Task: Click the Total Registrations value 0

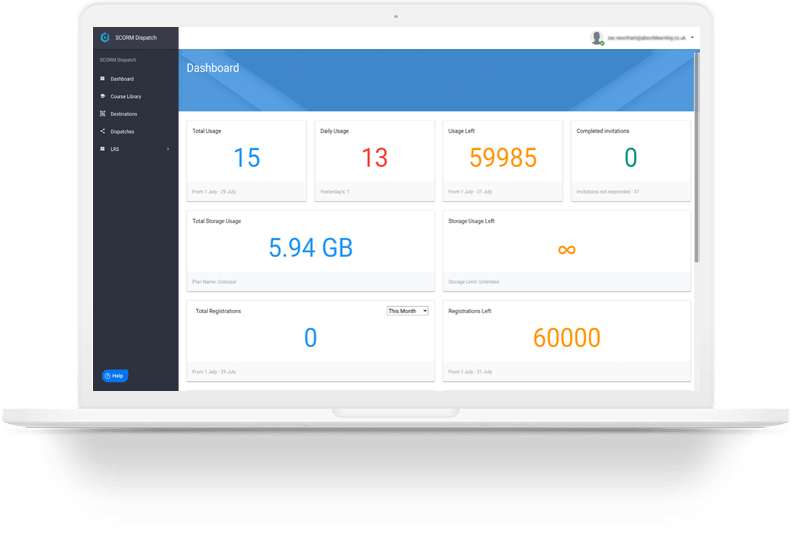Action: 311,337
